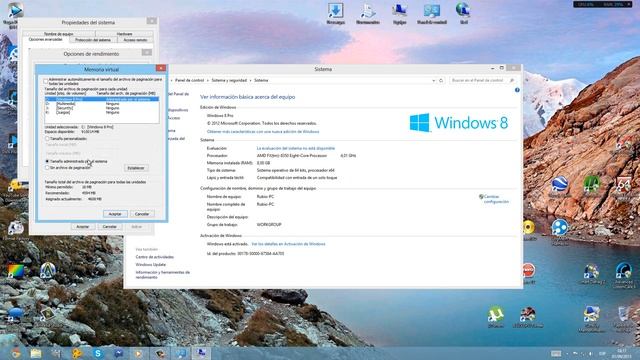Click Cancelar in Opciones de rendimiento window
The width and height of the screenshot is (640, 360).
109,227
